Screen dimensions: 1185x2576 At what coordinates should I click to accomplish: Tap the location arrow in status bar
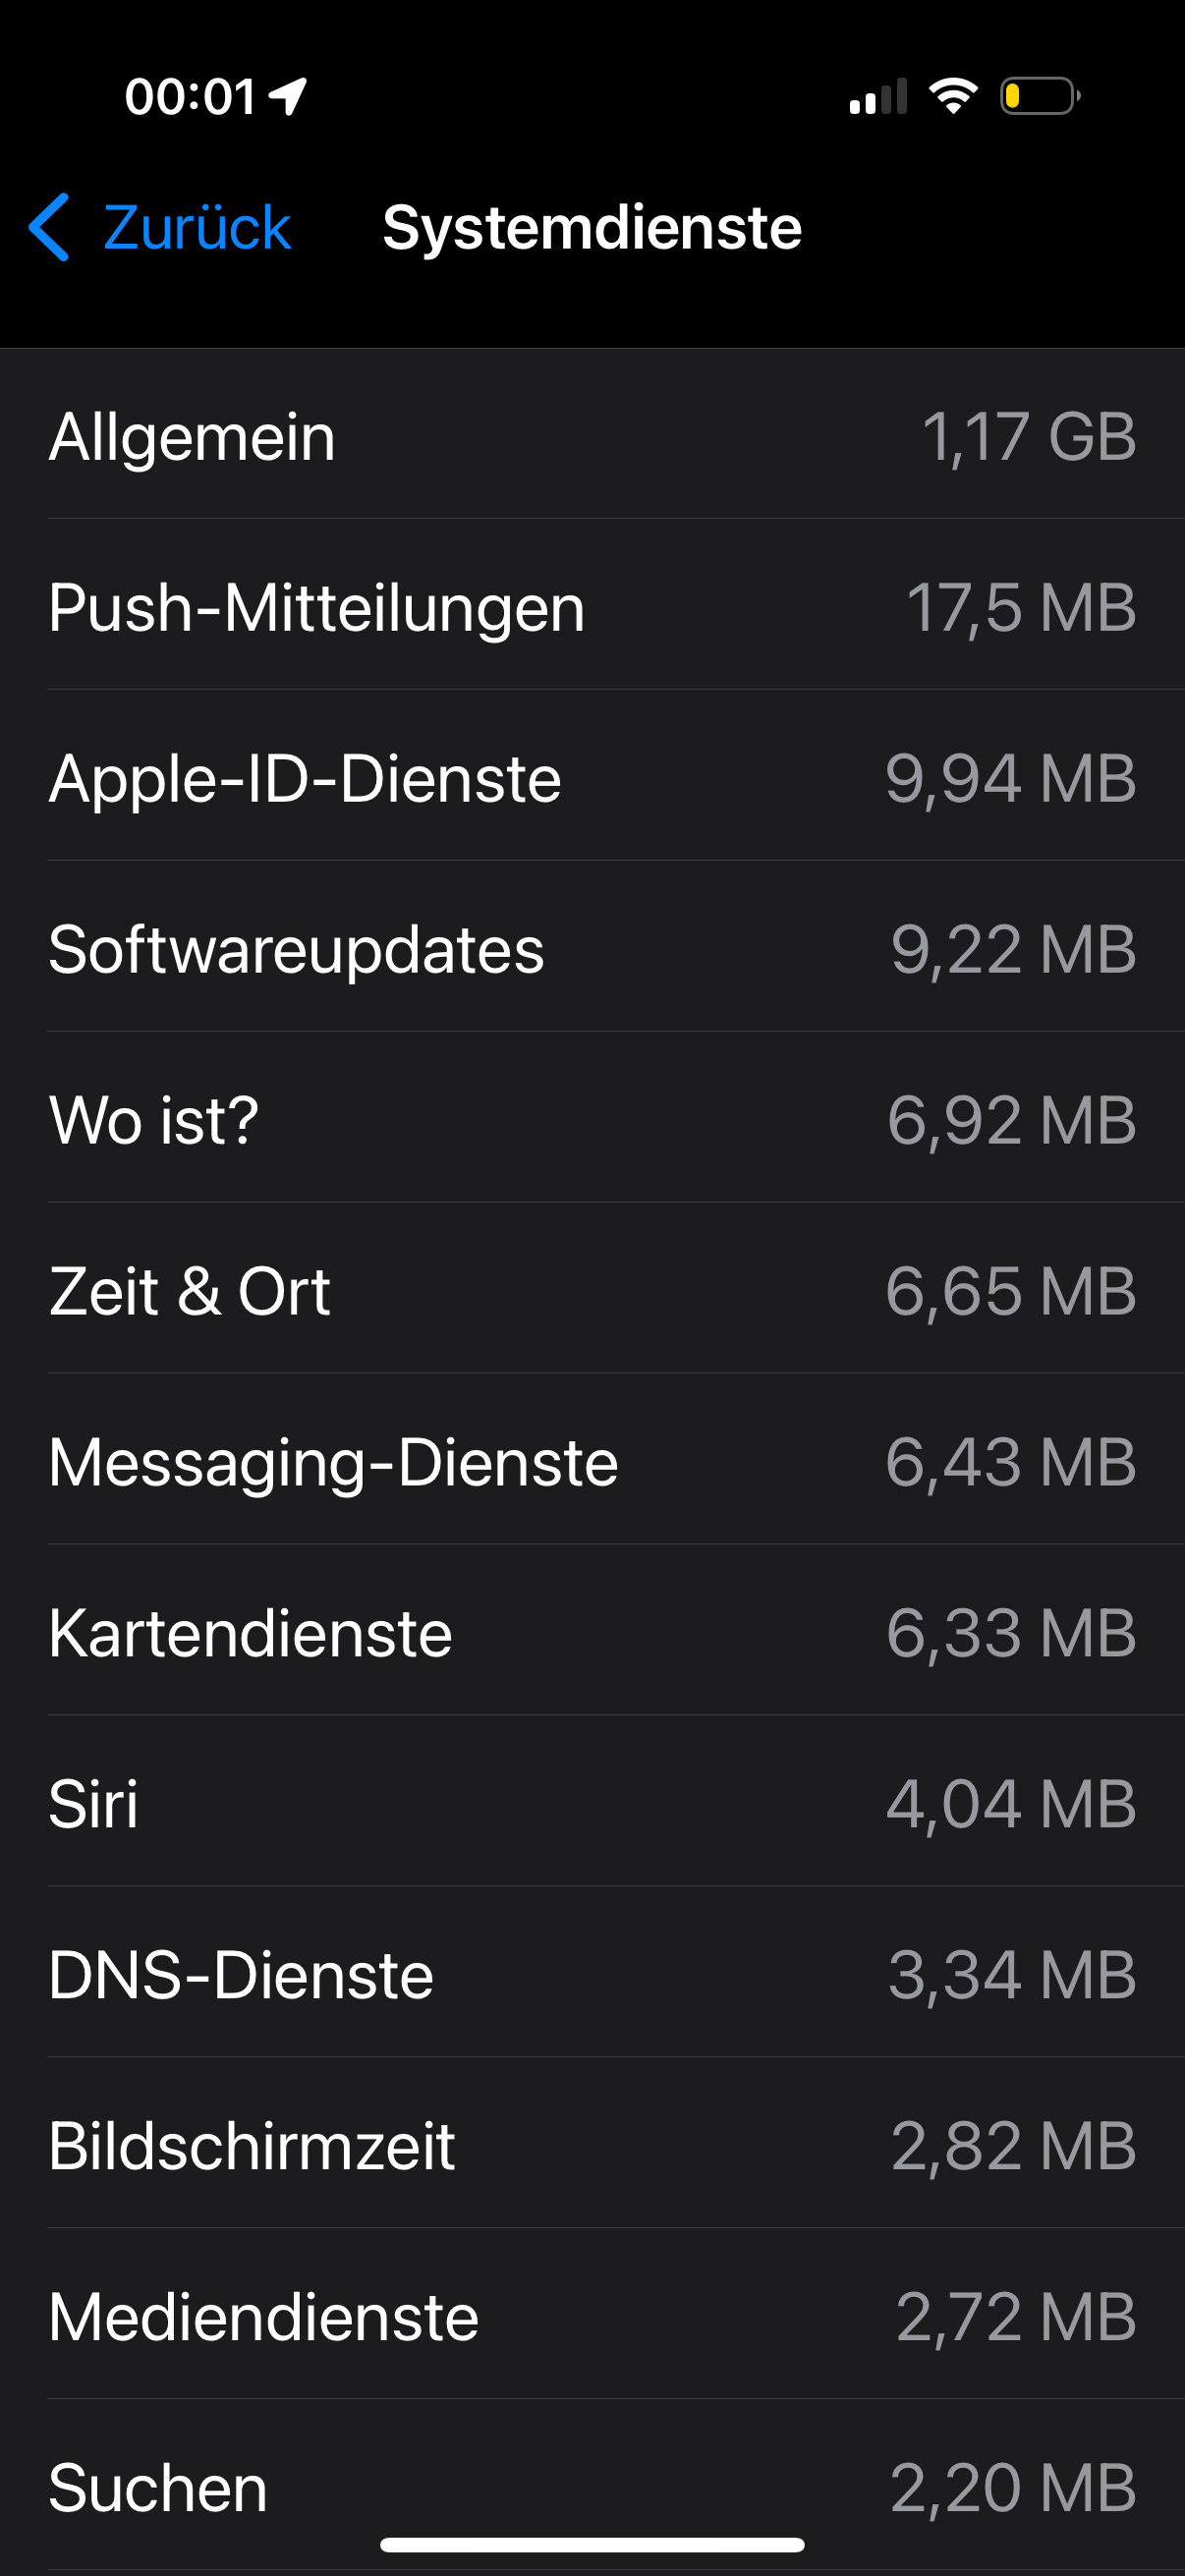pos(289,96)
